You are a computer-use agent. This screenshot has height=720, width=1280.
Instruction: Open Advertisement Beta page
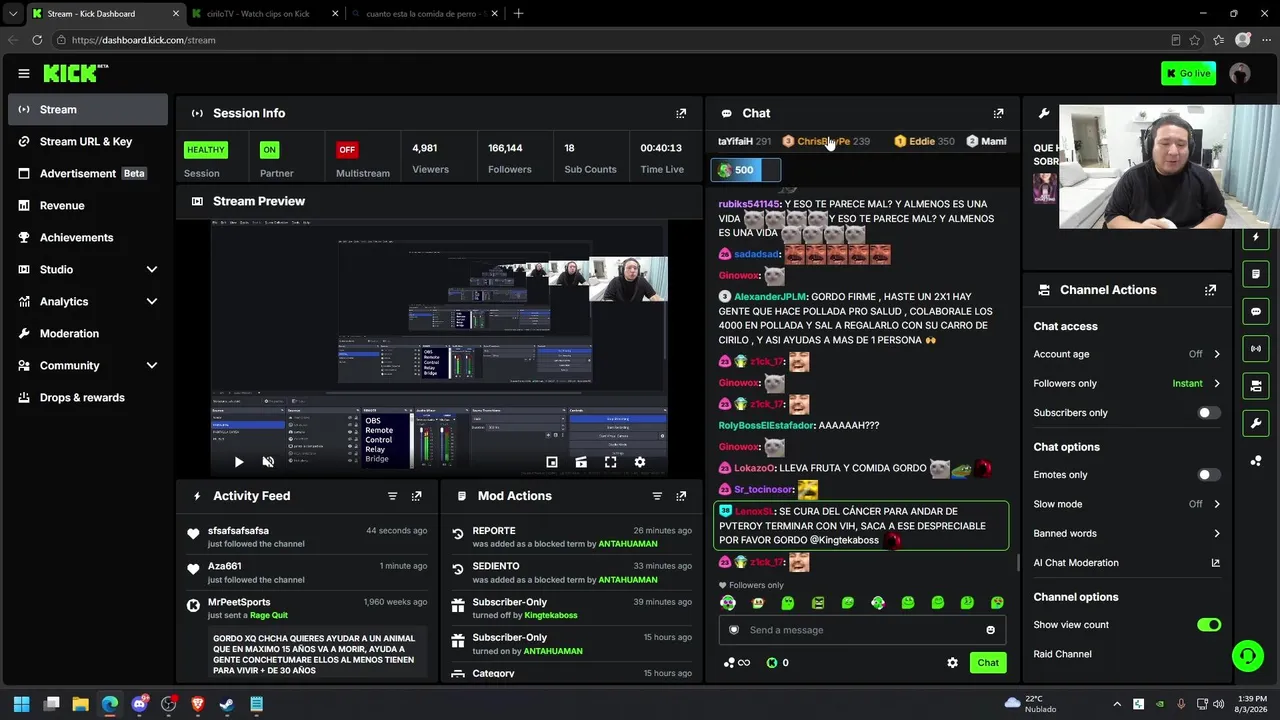click(88, 173)
